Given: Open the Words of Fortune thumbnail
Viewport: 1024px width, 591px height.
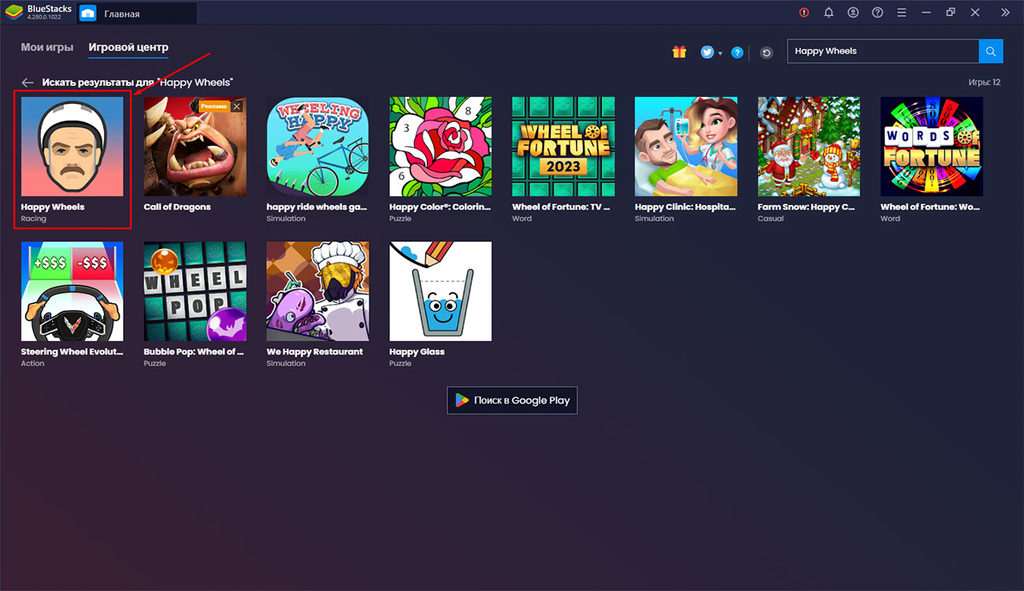Looking at the screenshot, I should click(931, 146).
